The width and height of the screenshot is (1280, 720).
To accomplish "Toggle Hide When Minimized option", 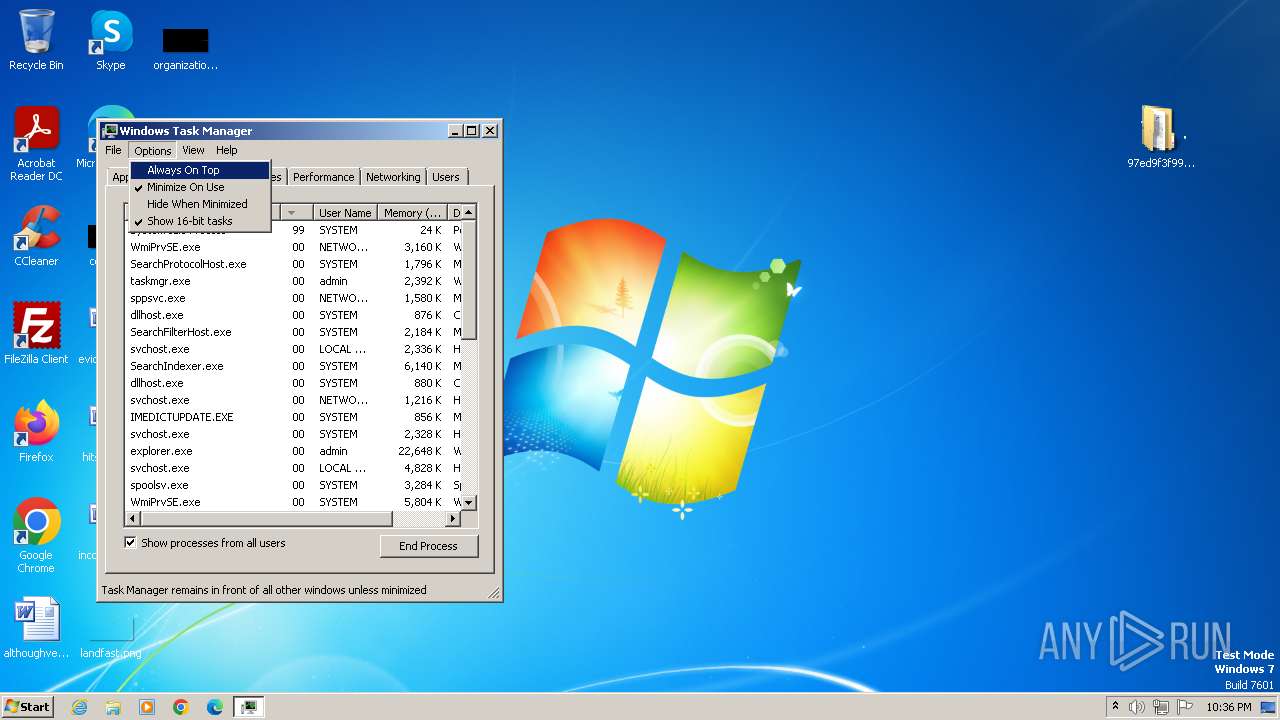I will 200,204.
